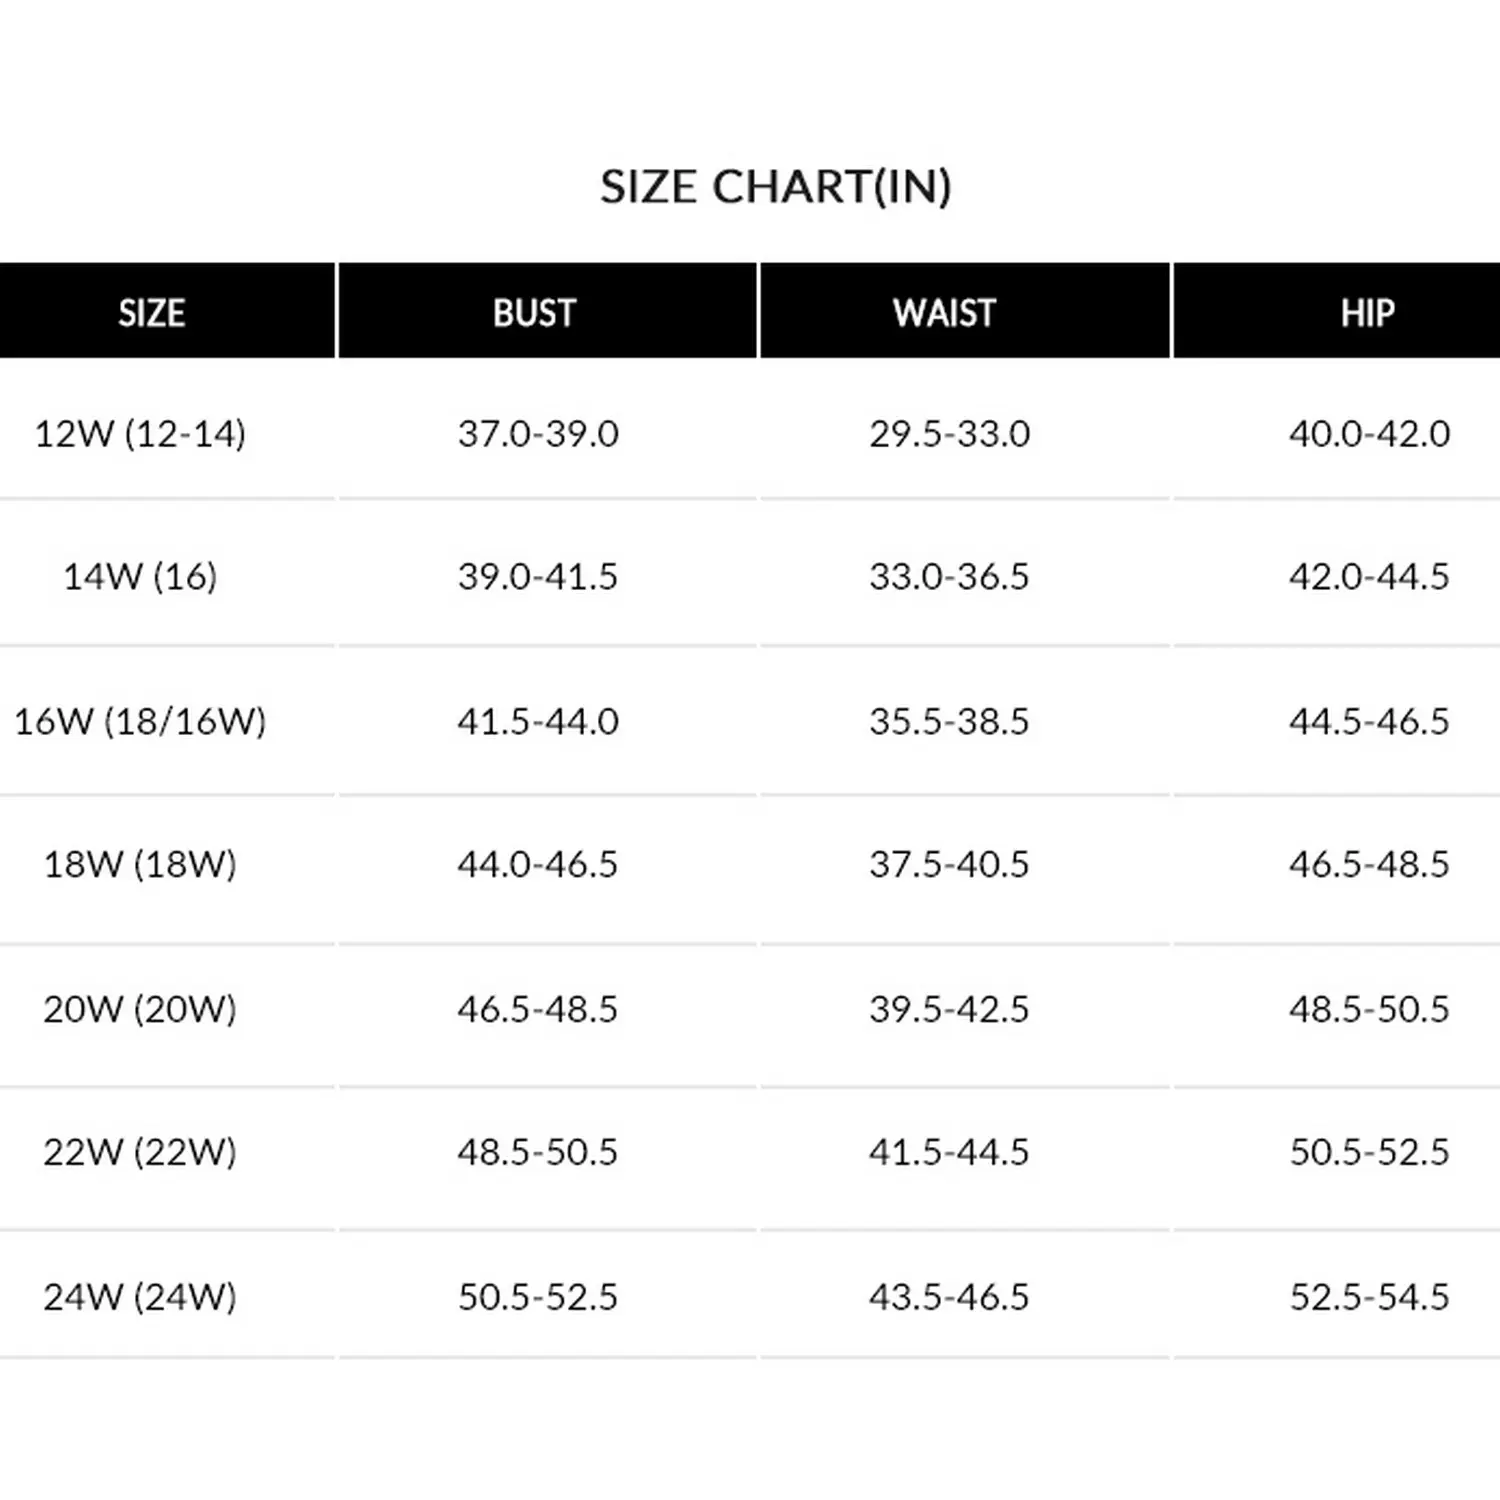1500x1500 pixels.
Task: Select the 22W (22W) size label
Action: tap(140, 1152)
